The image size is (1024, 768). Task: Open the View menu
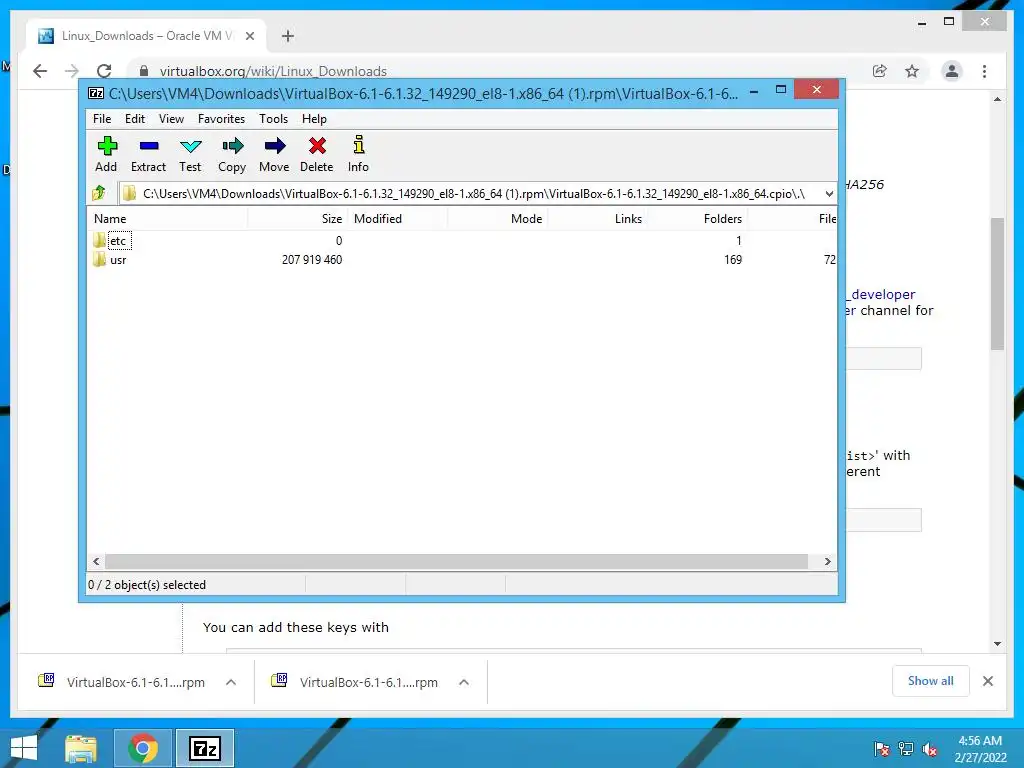point(171,119)
